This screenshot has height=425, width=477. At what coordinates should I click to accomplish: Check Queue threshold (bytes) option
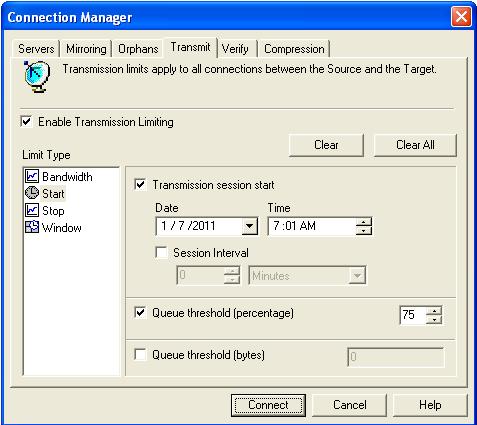[140, 354]
